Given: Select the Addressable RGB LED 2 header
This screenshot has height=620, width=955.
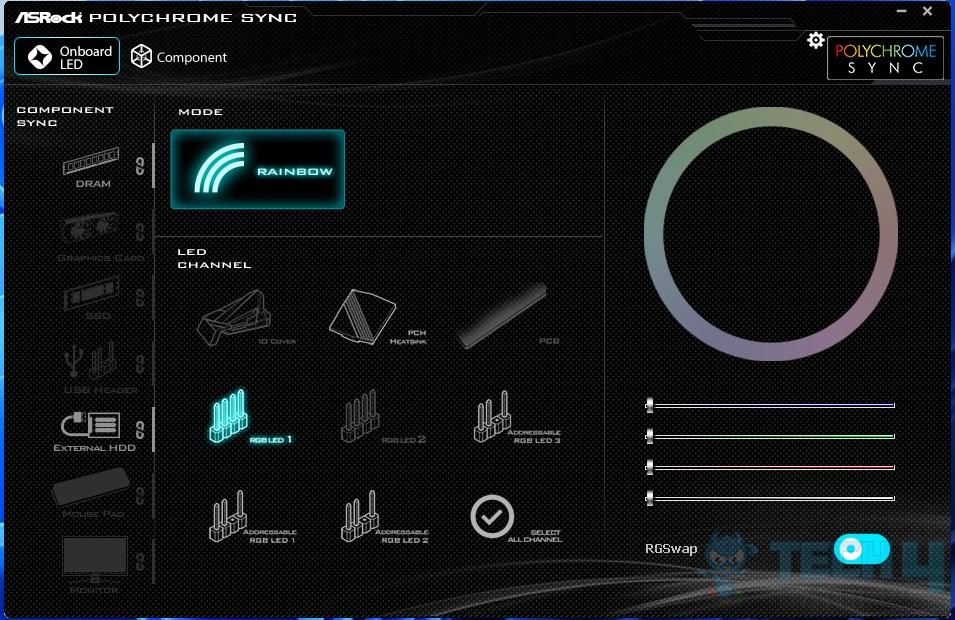Looking at the screenshot, I should 383,516.
